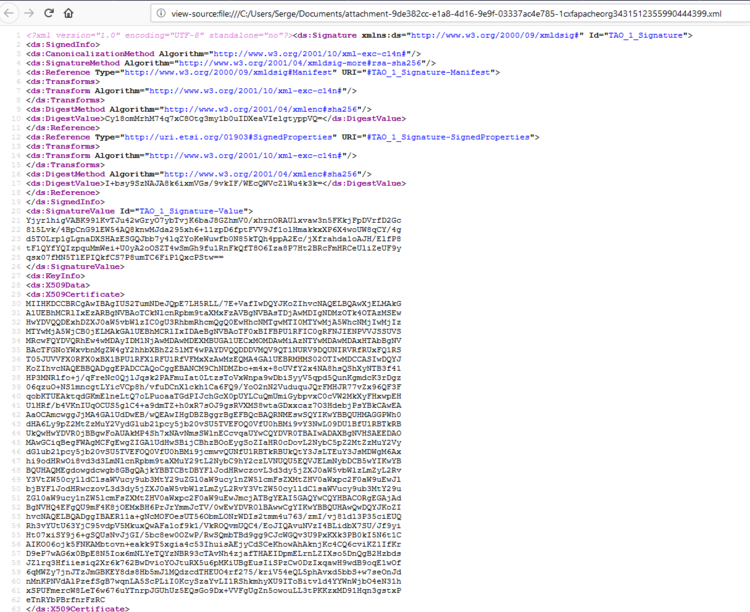The image size is (750, 612).
Task: Select DigestValue text starting with Cyl8omMrhM
Action: tap(212, 119)
